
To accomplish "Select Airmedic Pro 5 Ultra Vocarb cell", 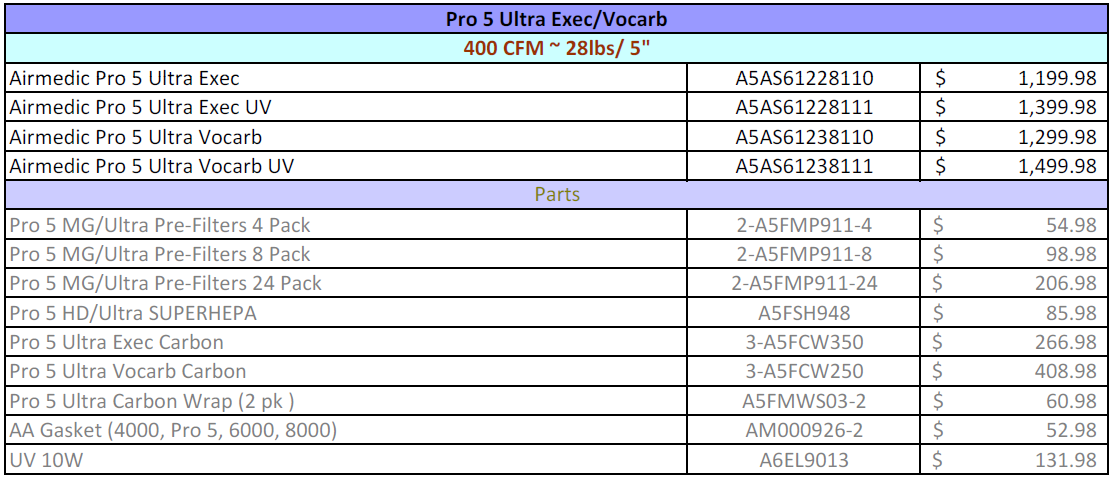I will 346,136.
